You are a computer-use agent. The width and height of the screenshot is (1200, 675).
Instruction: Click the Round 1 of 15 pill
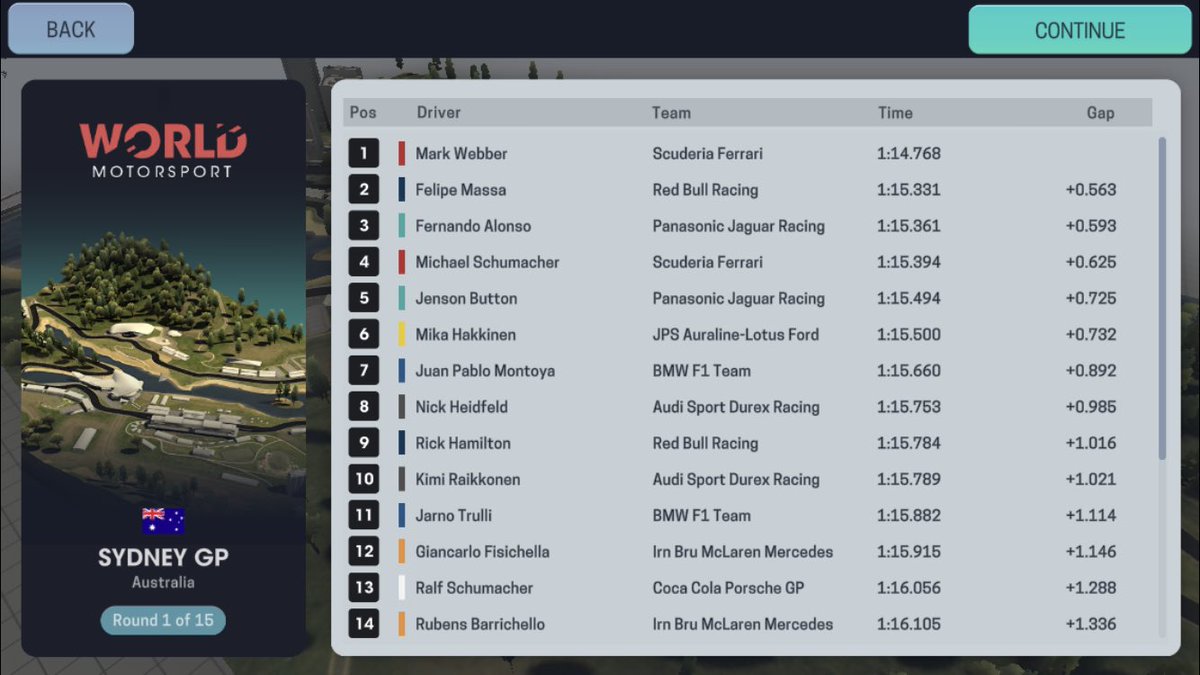point(163,620)
